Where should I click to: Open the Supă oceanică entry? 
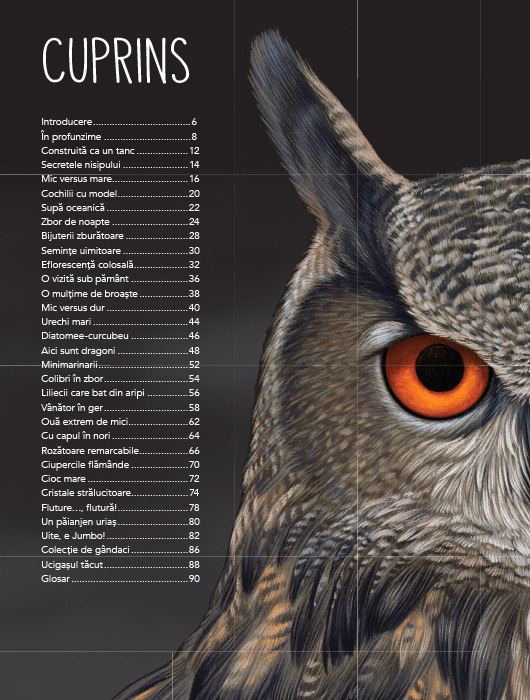pyautogui.click(x=120, y=208)
